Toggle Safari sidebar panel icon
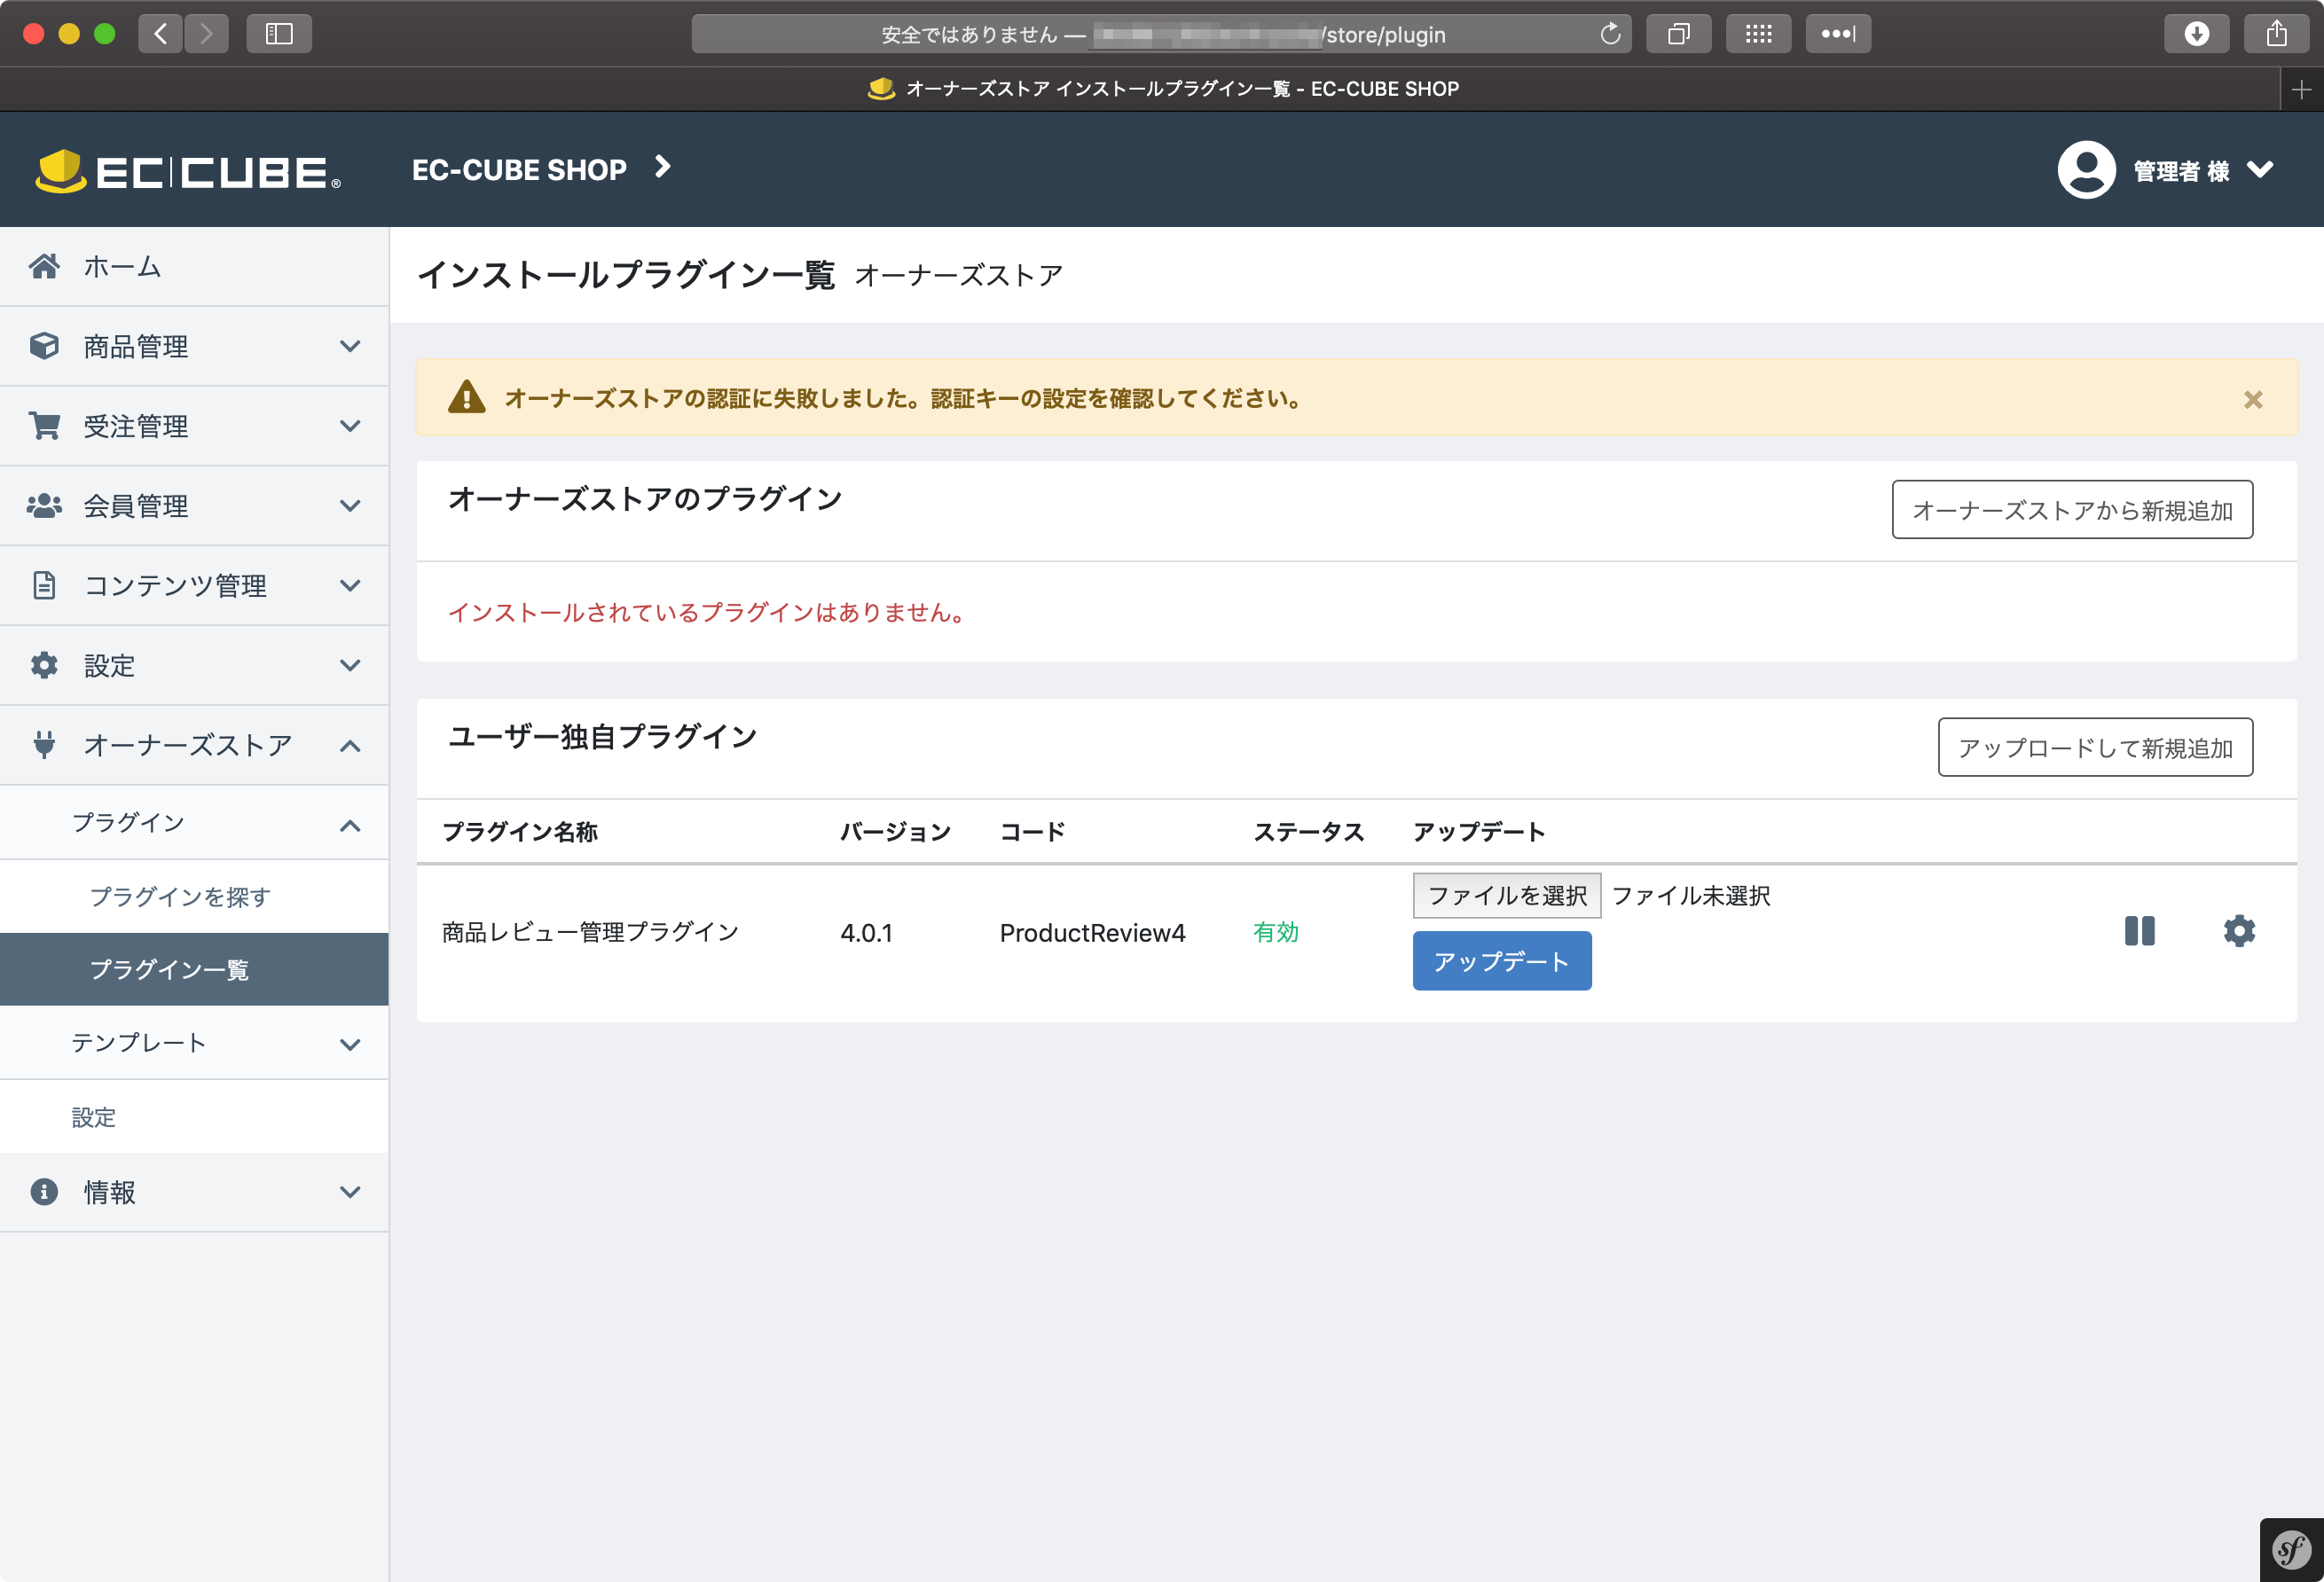Image resolution: width=2324 pixels, height=1582 pixels. (x=279, y=34)
